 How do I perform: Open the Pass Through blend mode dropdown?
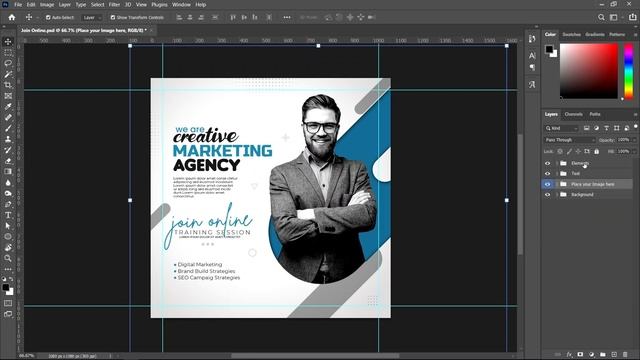[x=569, y=140]
